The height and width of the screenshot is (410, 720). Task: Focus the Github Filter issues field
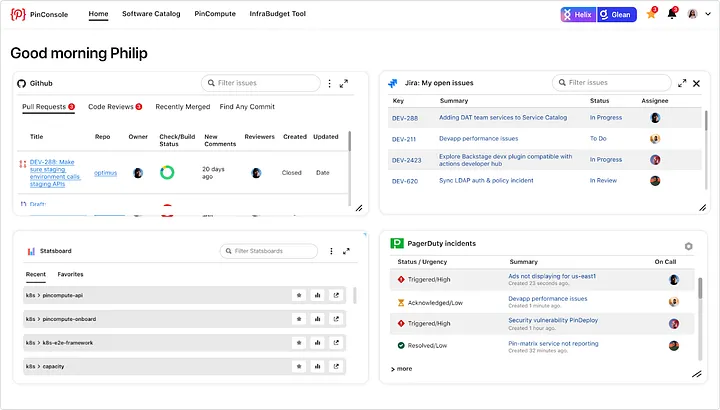click(260, 83)
